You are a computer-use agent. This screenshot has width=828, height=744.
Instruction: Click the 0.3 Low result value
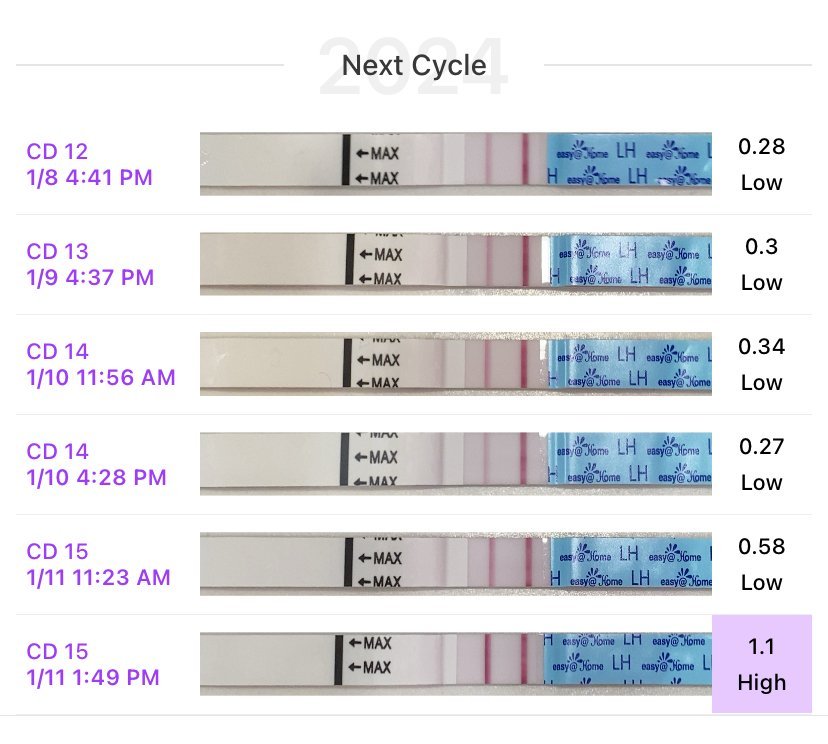click(761, 265)
